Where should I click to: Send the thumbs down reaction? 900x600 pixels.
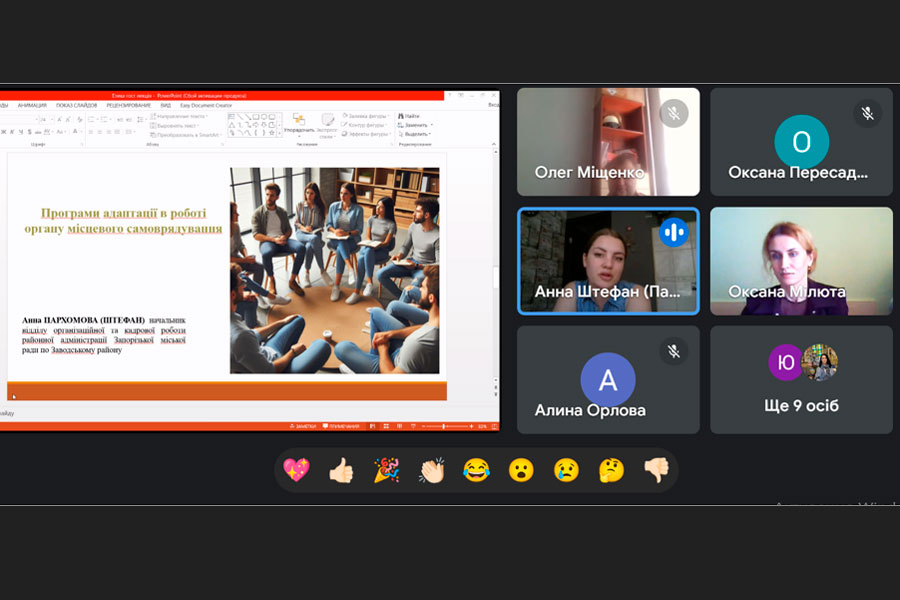(x=657, y=470)
